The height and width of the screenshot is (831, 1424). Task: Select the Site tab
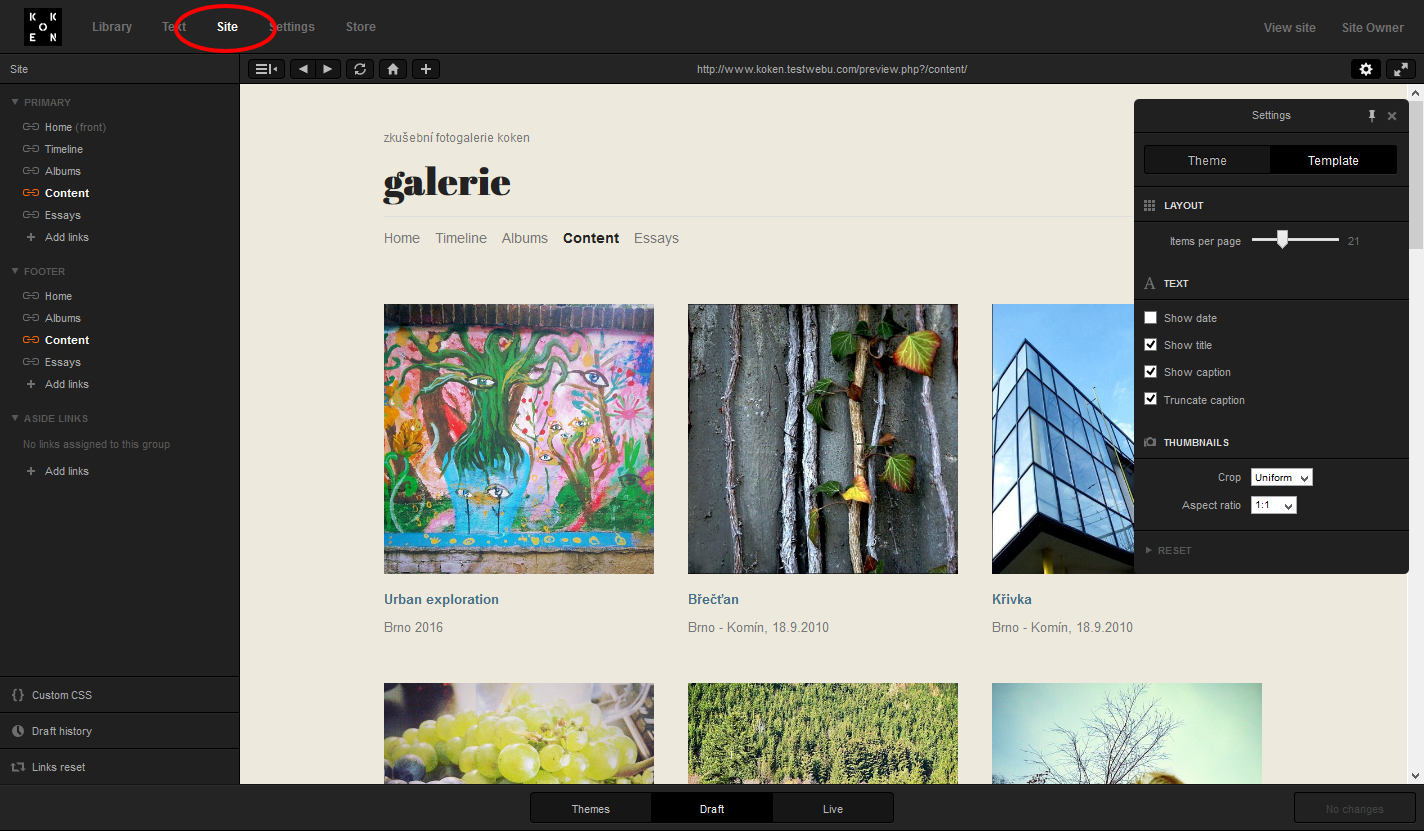coord(227,27)
